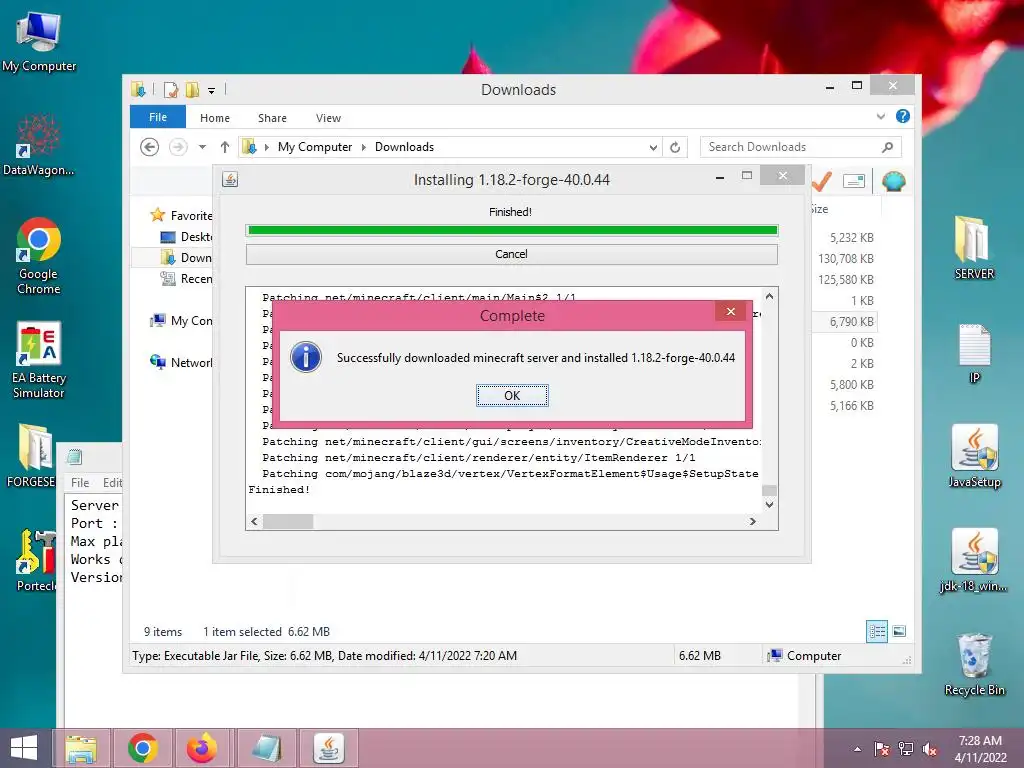This screenshot has width=1024, height=768.
Task: Open Chrome from taskbar
Action: pos(142,748)
